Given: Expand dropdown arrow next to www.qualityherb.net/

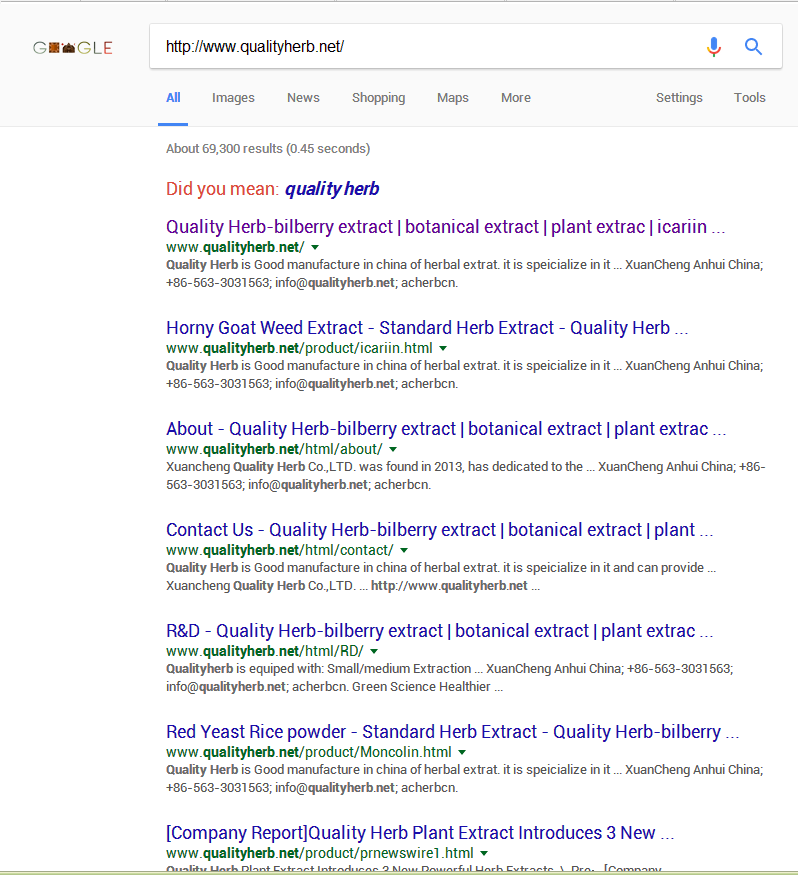Looking at the screenshot, I should pyautogui.click(x=315, y=247).
